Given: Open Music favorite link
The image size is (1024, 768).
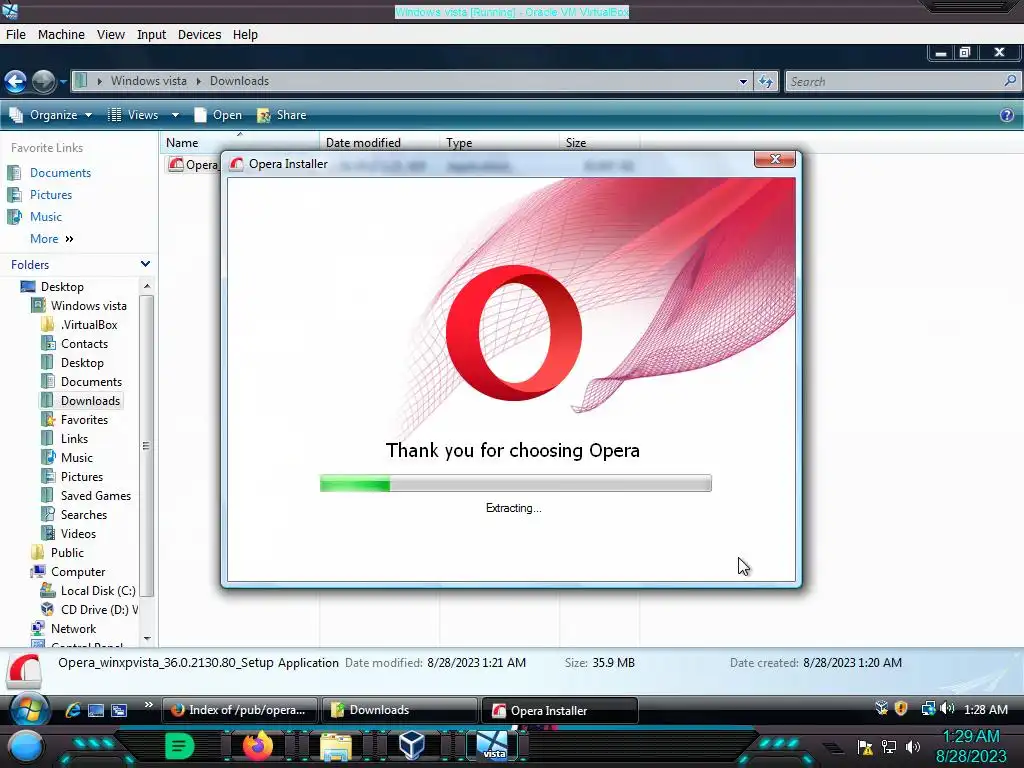Looking at the screenshot, I should [x=46, y=217].
